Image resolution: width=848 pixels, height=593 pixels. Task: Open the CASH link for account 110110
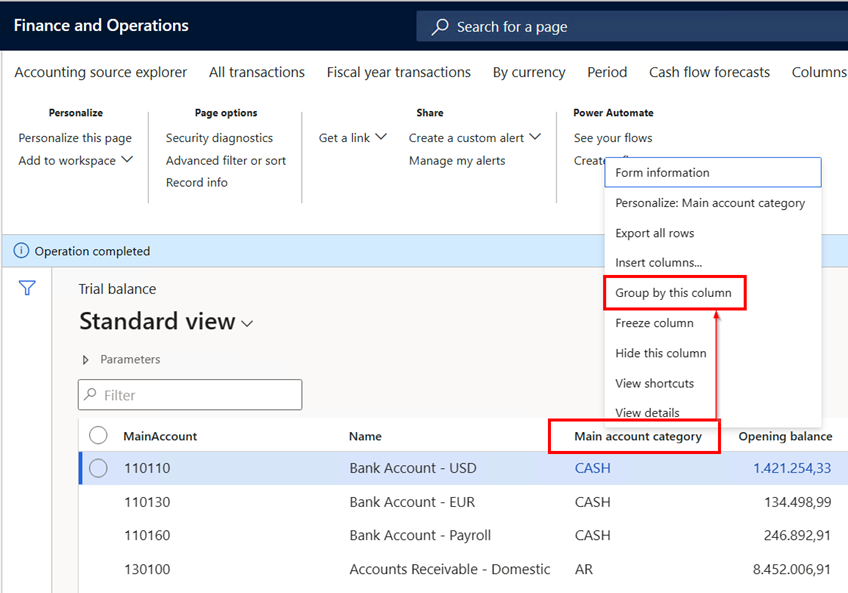[592, 468]
